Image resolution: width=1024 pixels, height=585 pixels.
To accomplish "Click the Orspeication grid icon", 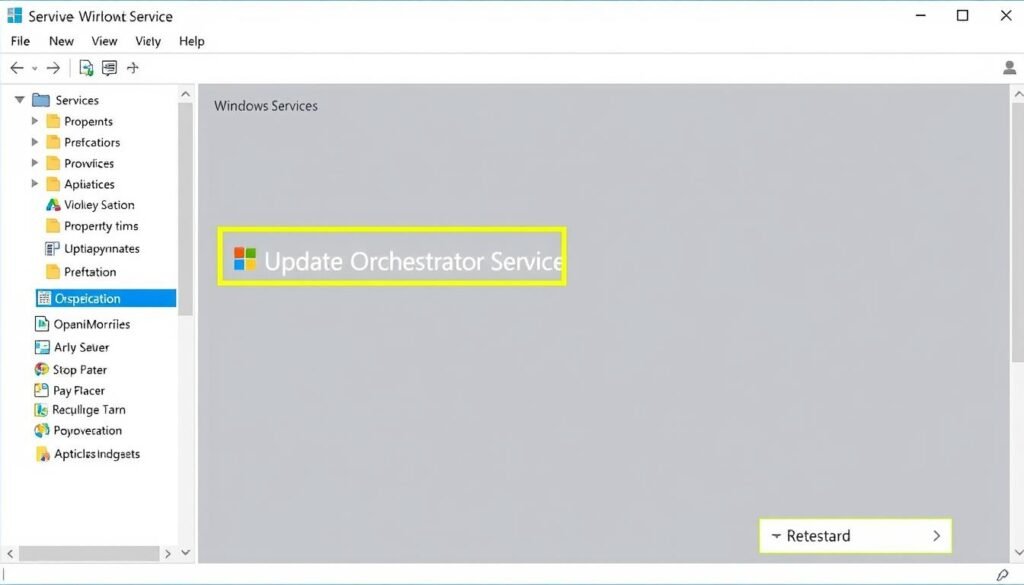I will 44,298.
